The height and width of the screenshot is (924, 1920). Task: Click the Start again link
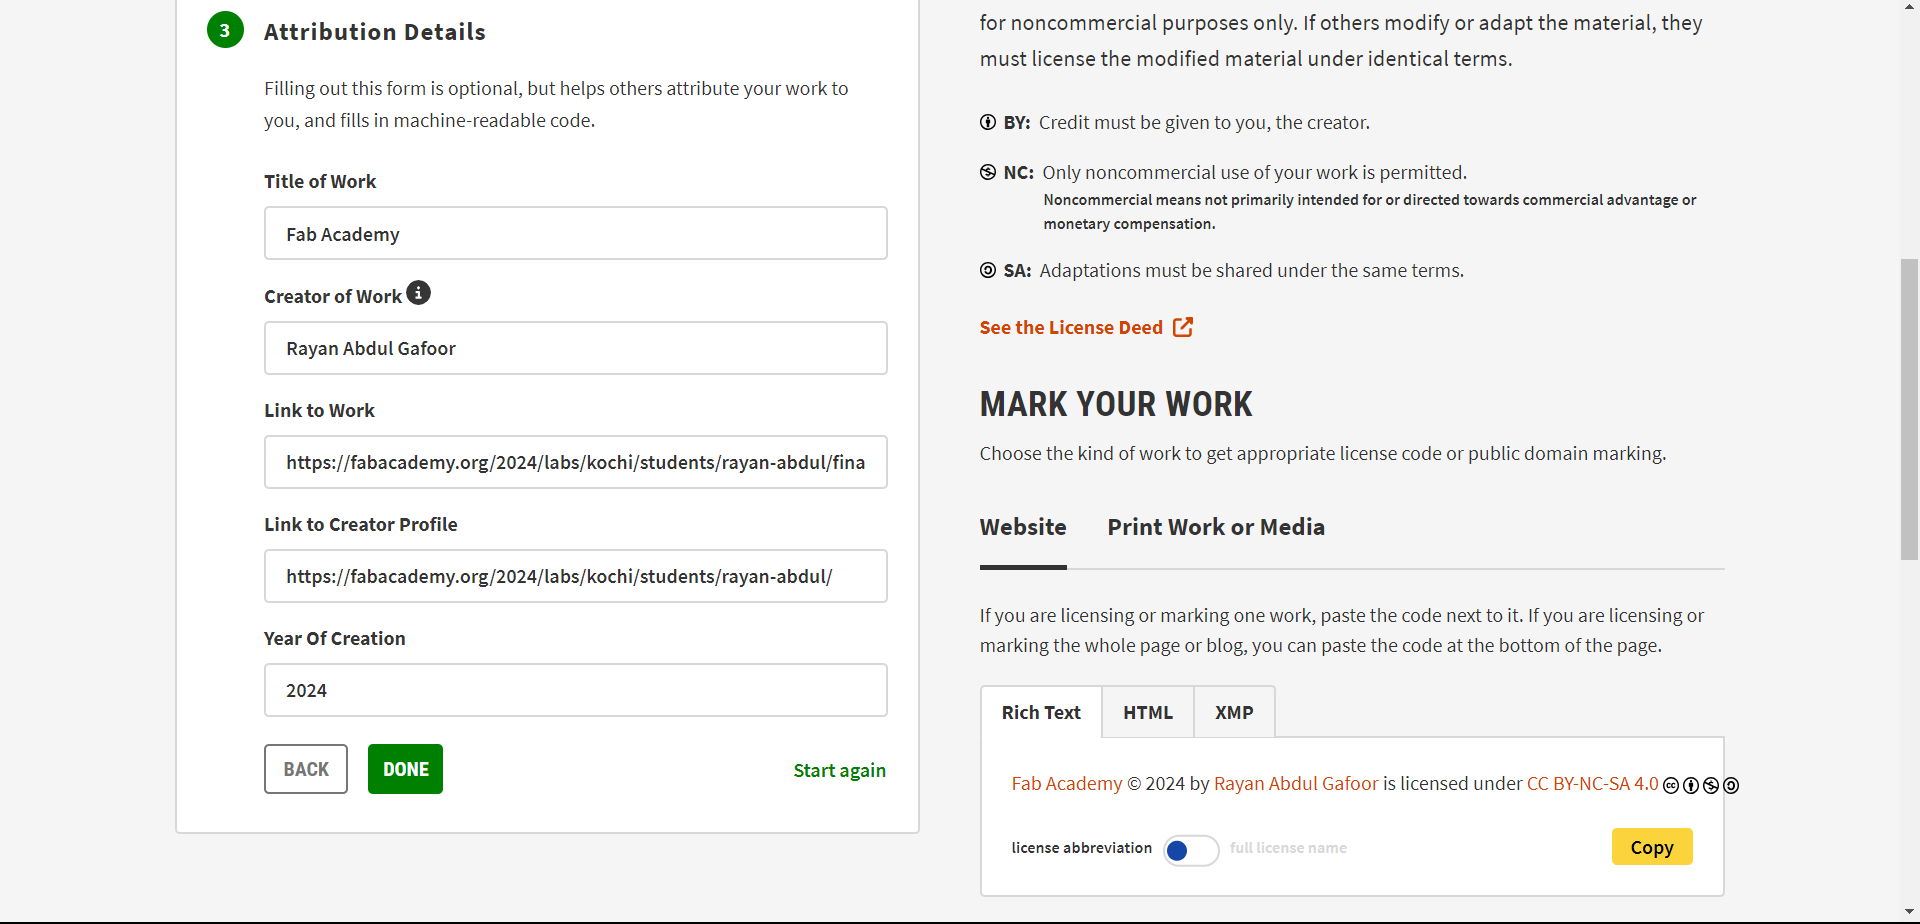[x=839, y=770]
